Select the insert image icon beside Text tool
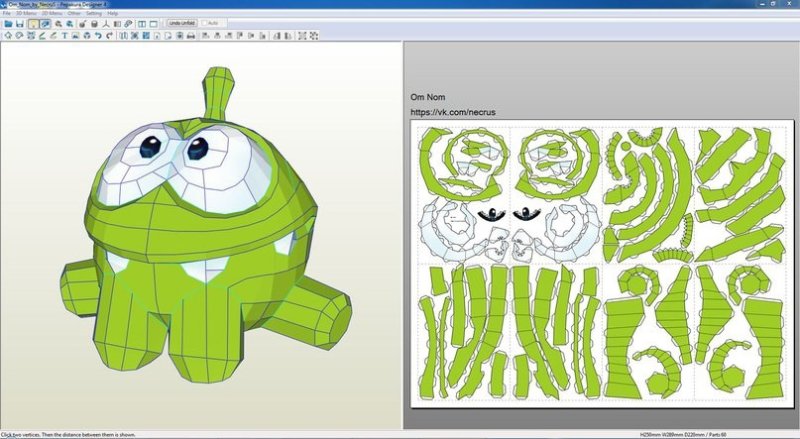The image size is (800, 439). click(75, 36)
